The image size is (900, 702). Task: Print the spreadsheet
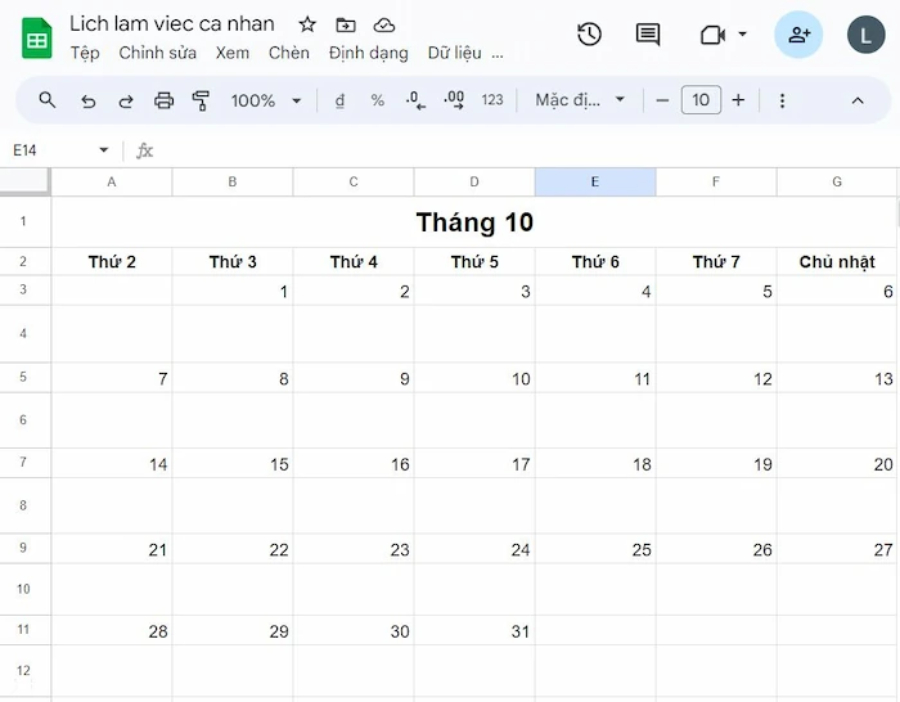point(164,100)
